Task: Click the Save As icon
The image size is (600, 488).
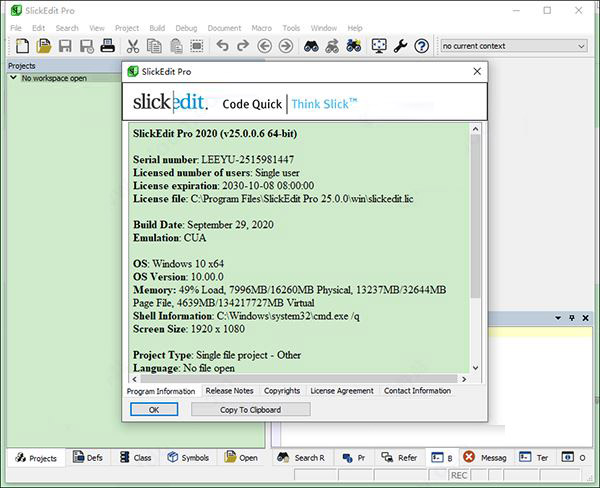Action: pyautogui.click(x=86, y=46)
